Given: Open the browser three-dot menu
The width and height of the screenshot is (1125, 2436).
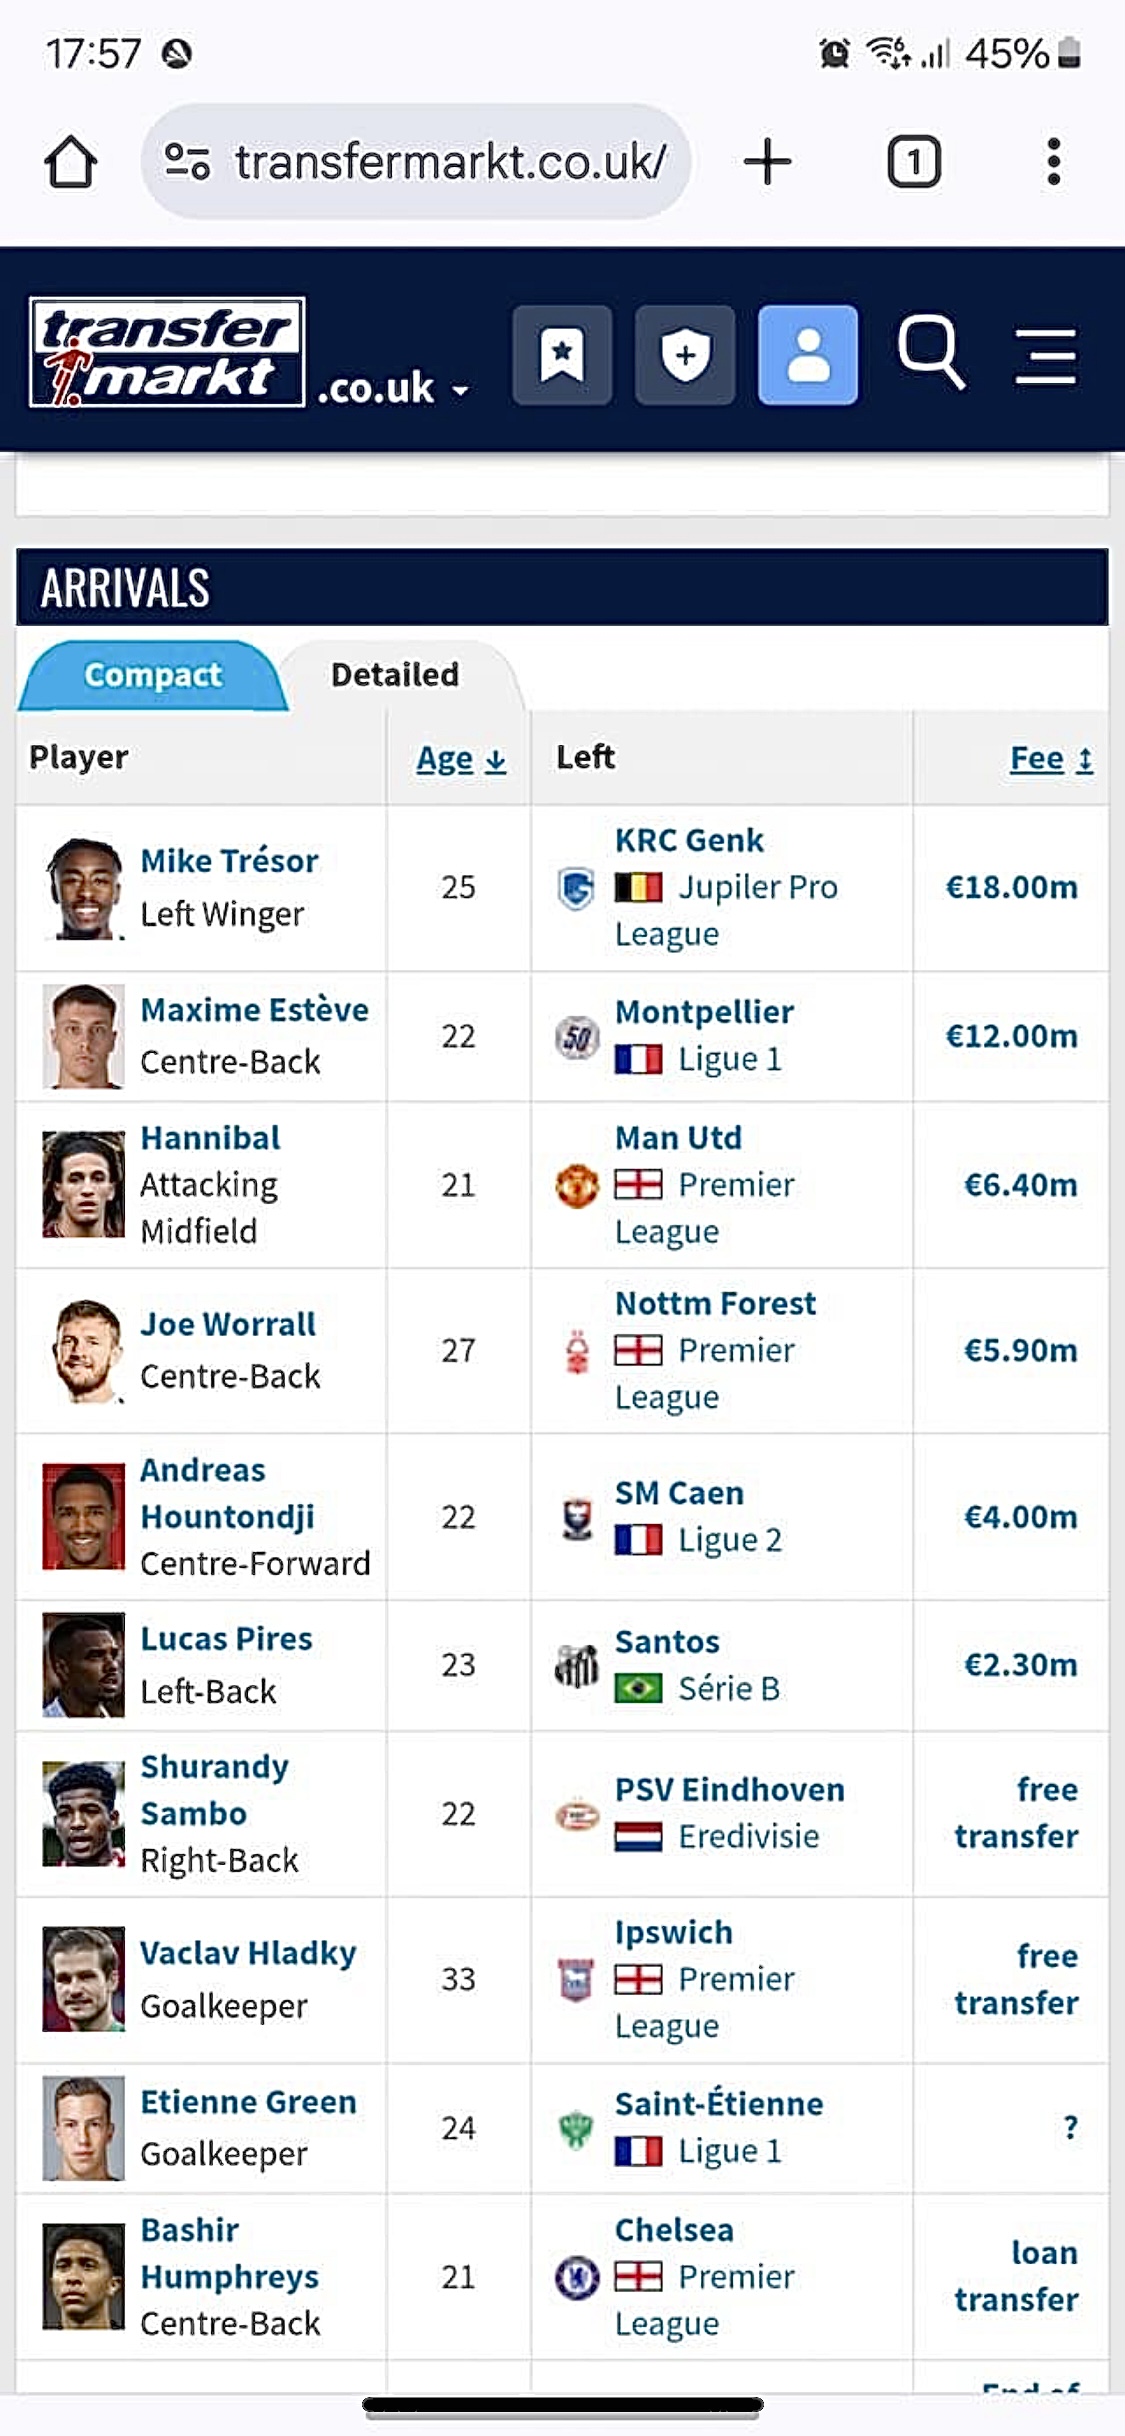Looking at the screenshot, I should pyautogui.click(x=1053, y=162).
